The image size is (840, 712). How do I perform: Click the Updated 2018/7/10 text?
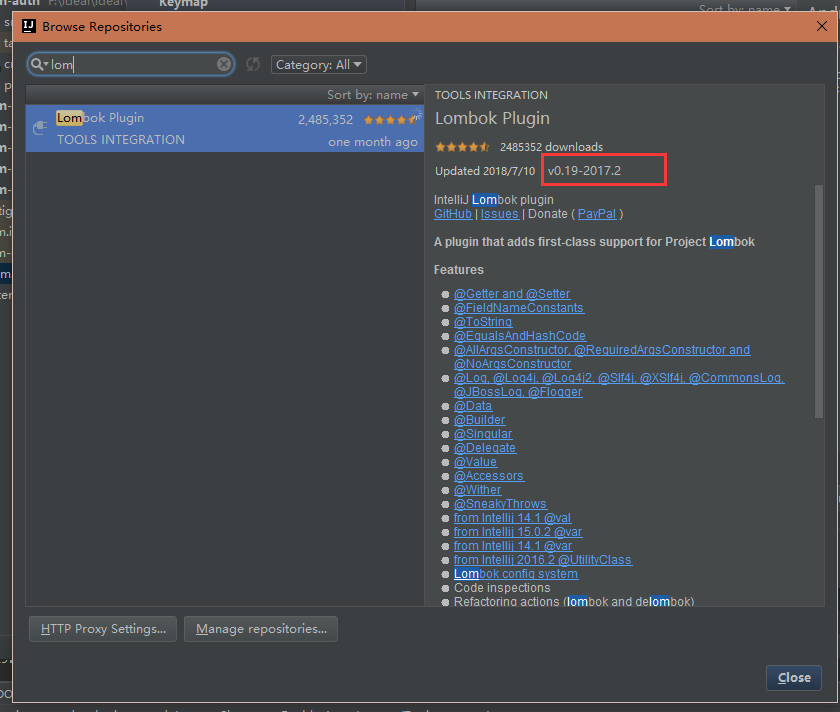point(485,171)
